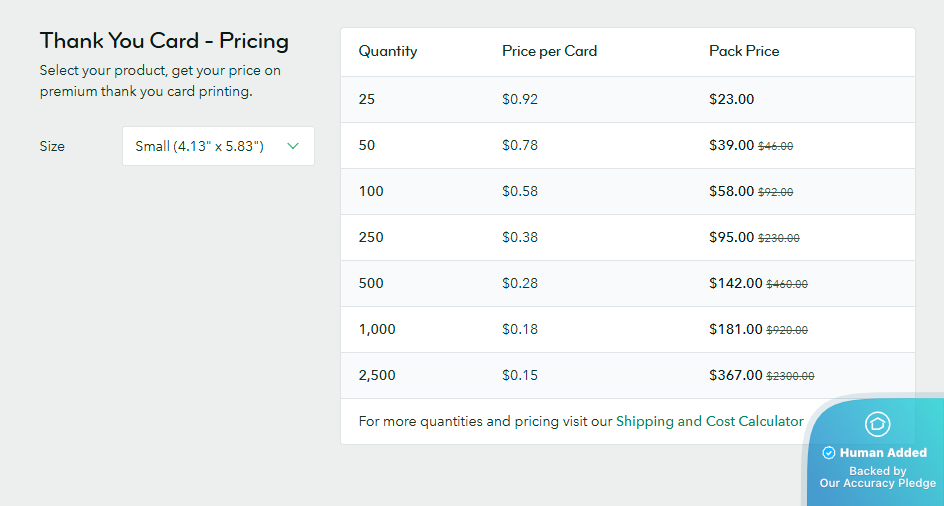This screenshot has height=506, width=944.
Task: Click the Our Accuracy Pledge text
Action: [x=877, y=483]
